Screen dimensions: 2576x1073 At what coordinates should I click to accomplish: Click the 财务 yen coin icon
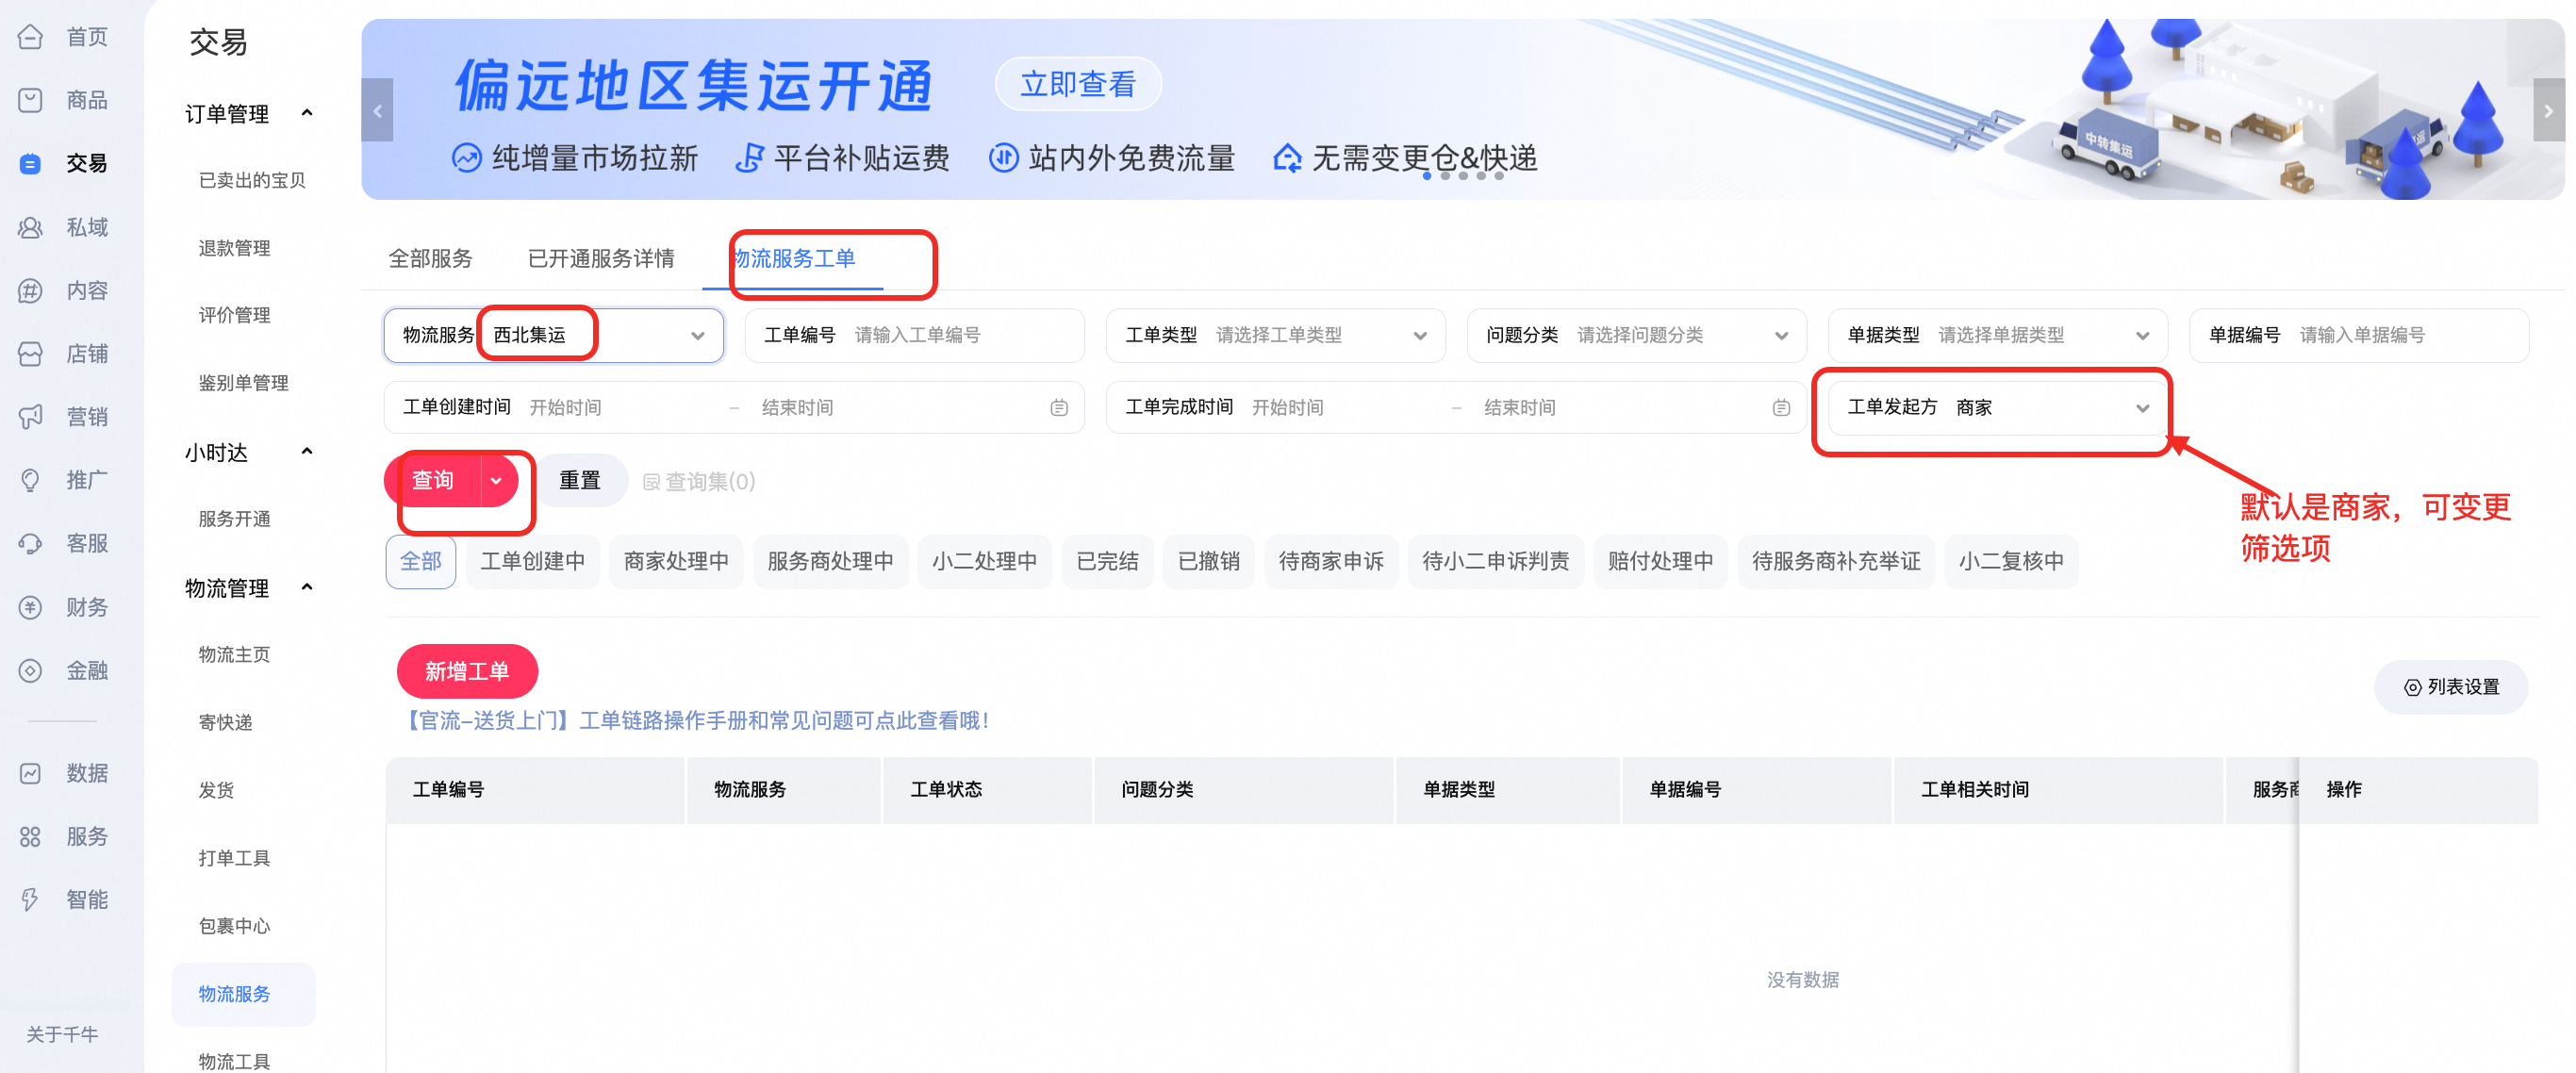(31, 607)
